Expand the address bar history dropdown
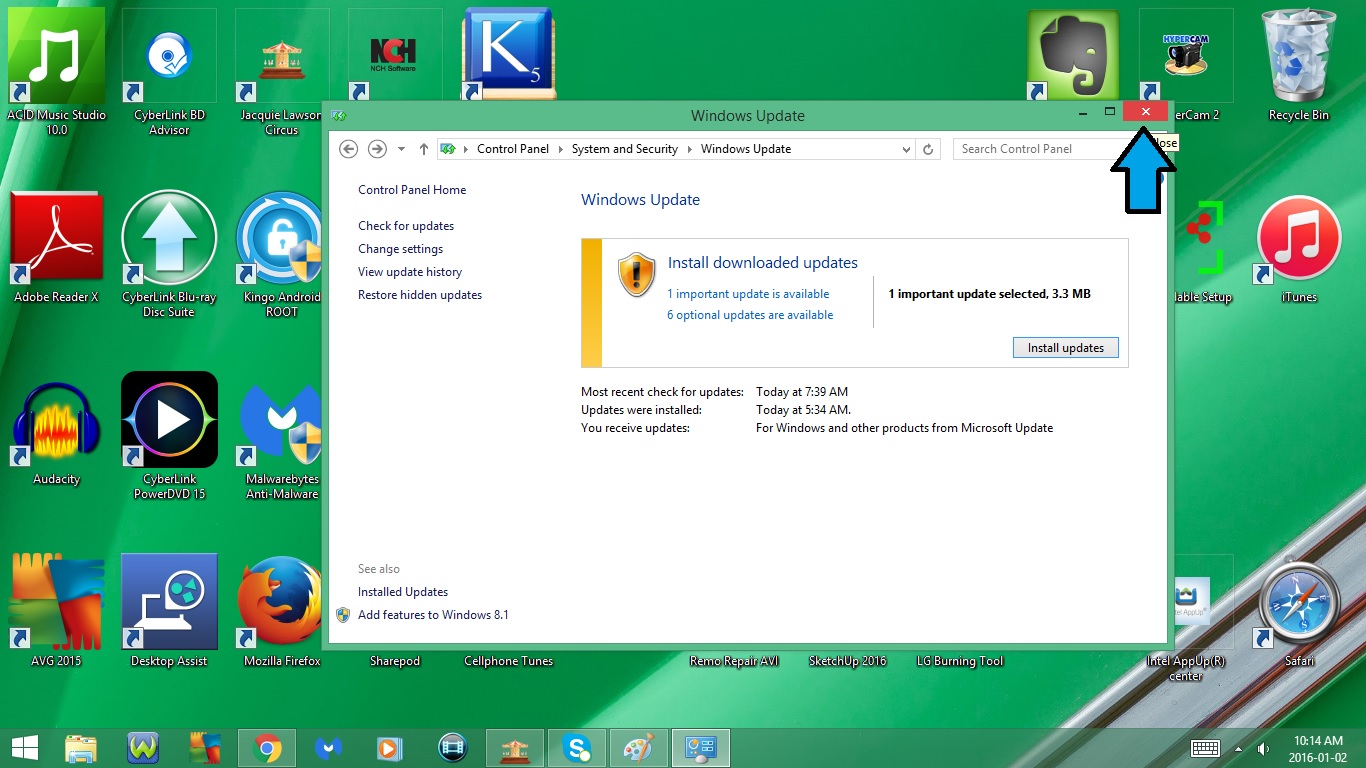1366x768 pixels. tap(906, 149)
